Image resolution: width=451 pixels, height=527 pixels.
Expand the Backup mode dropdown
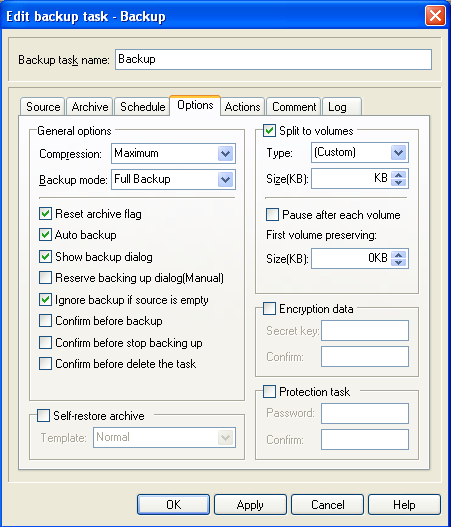click(225, 179)
